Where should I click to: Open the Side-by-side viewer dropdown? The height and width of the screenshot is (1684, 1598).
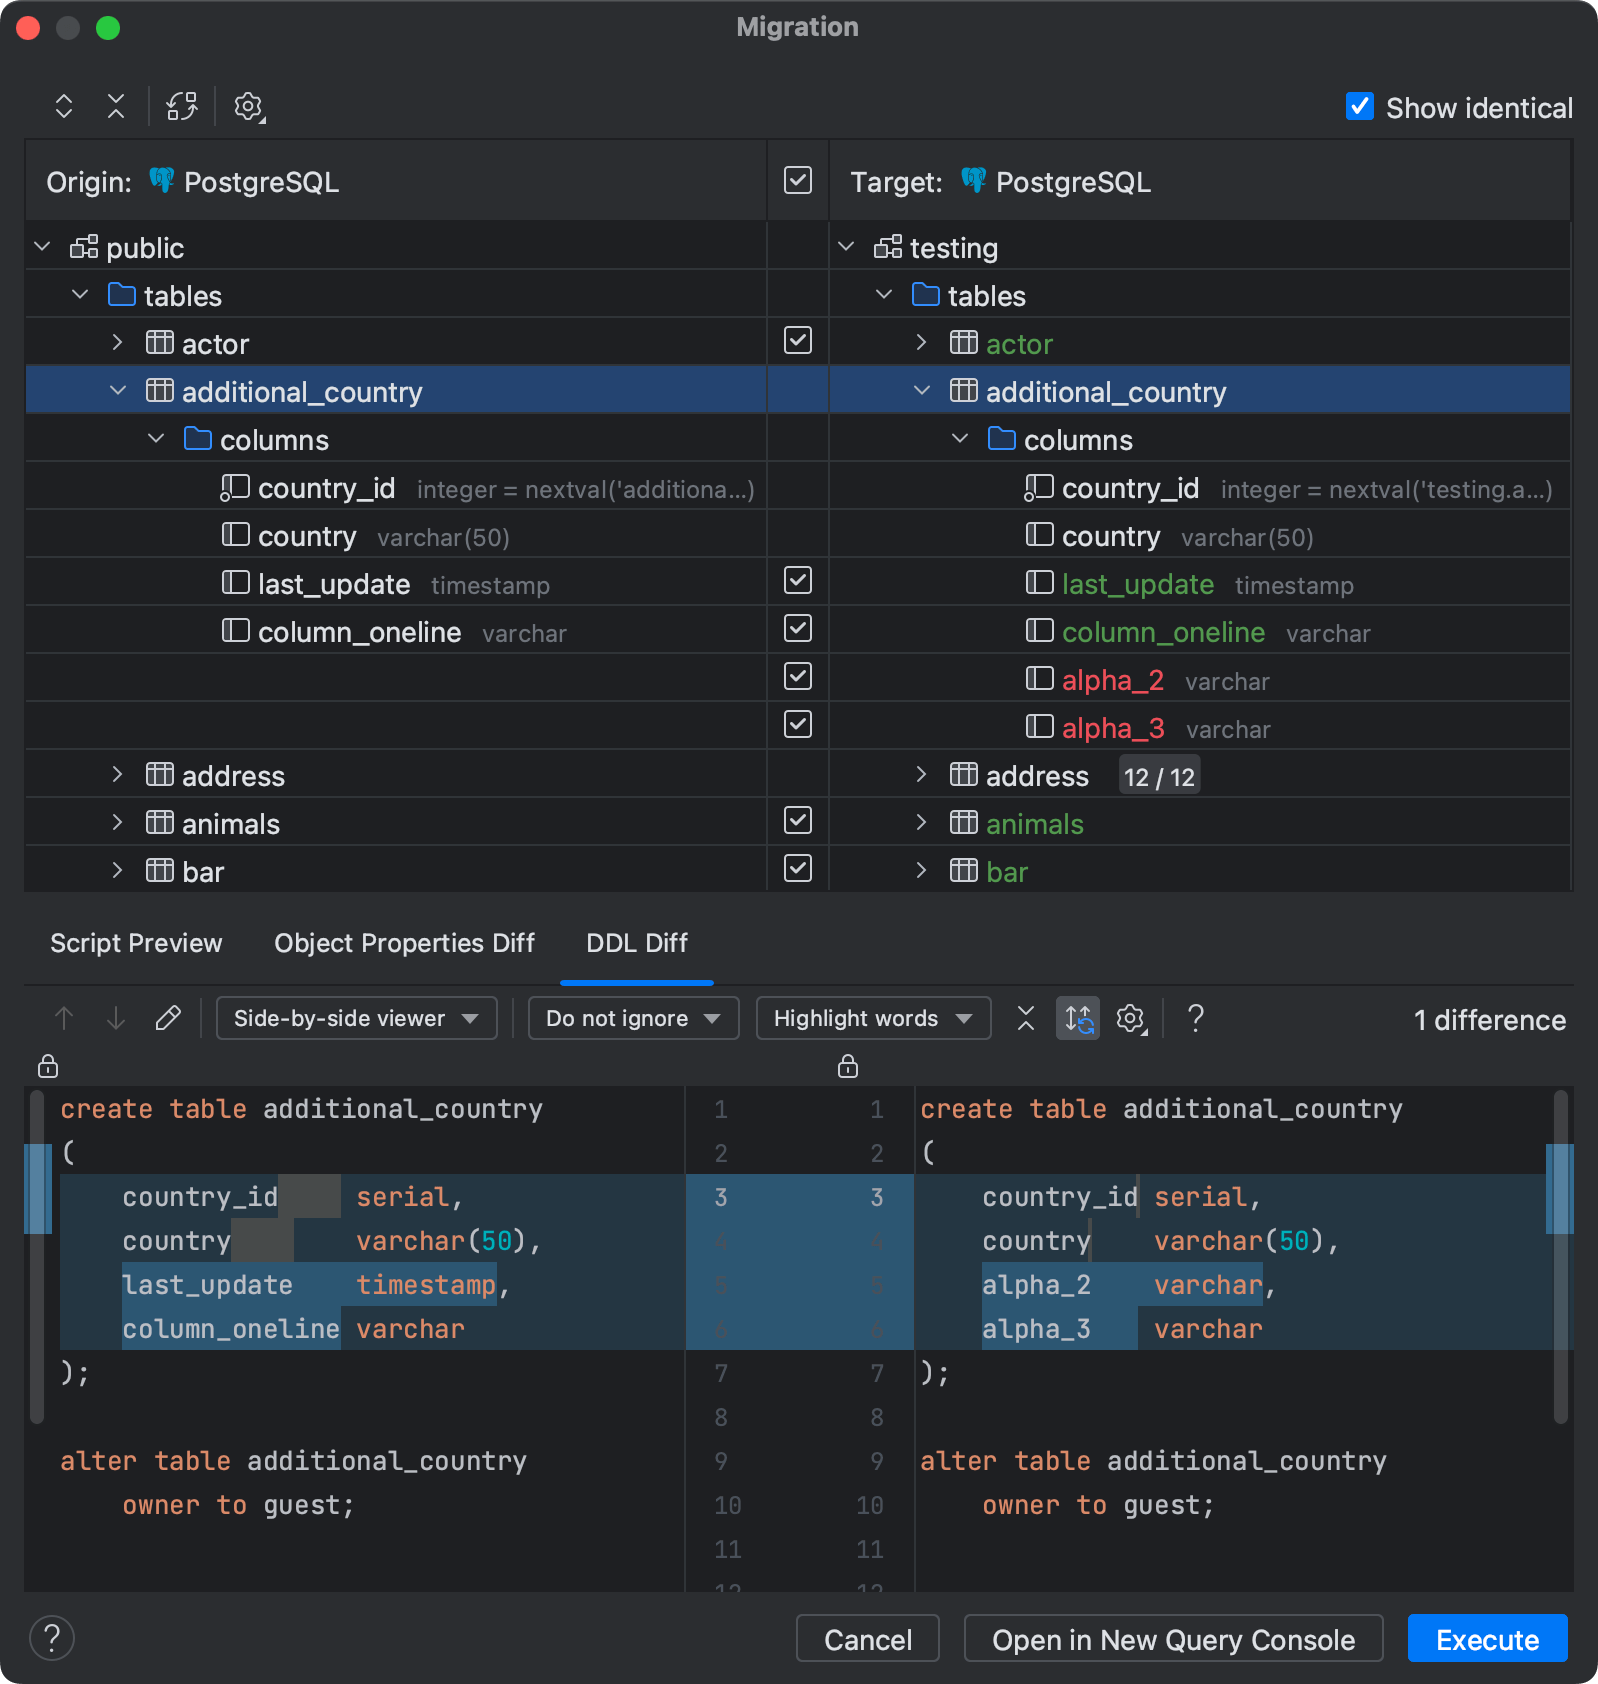[356, 1019]
